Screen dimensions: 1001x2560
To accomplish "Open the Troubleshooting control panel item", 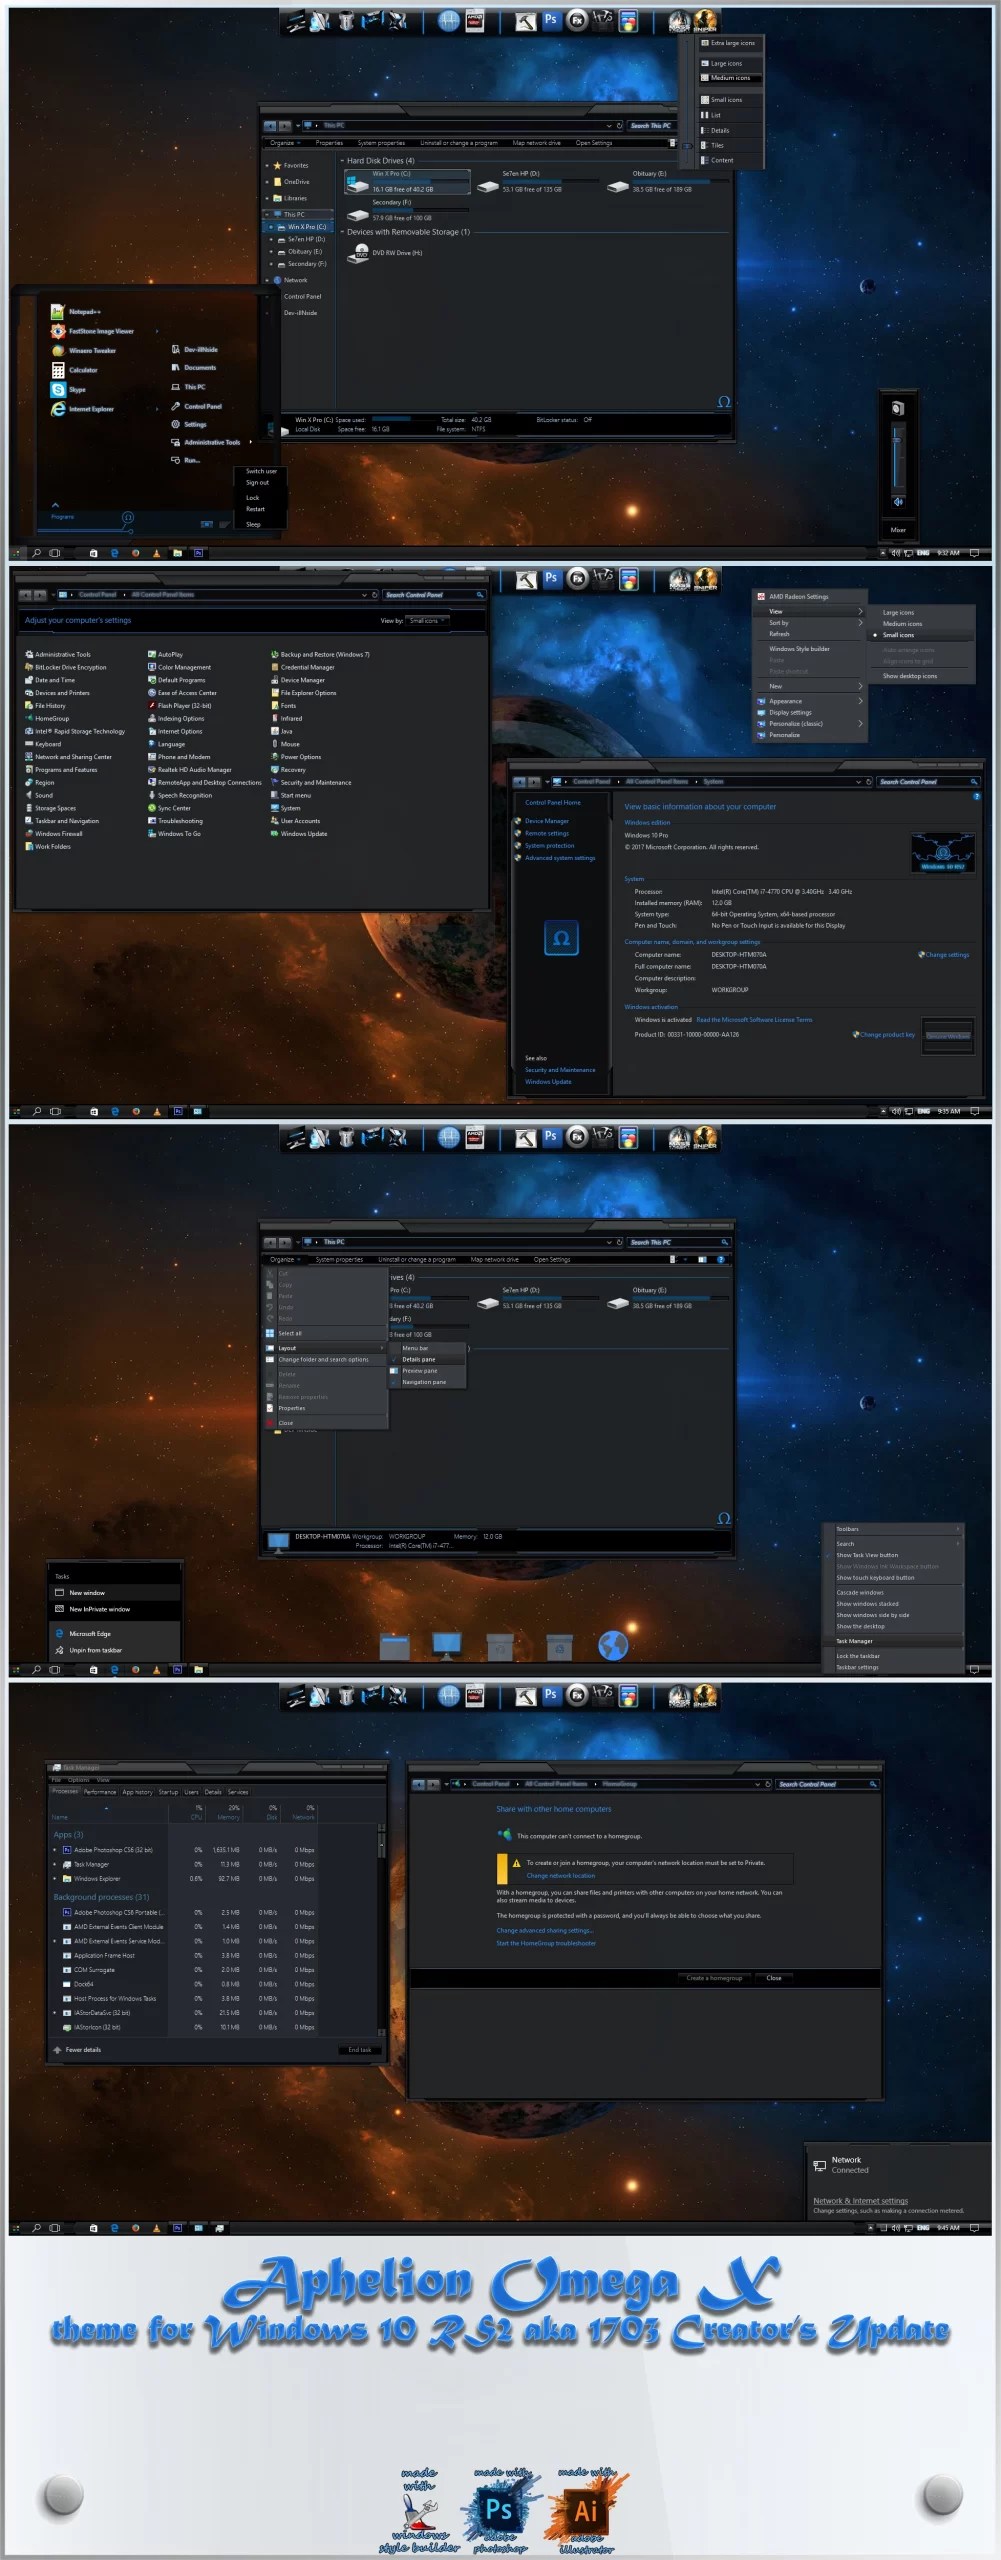I will 175,821.
